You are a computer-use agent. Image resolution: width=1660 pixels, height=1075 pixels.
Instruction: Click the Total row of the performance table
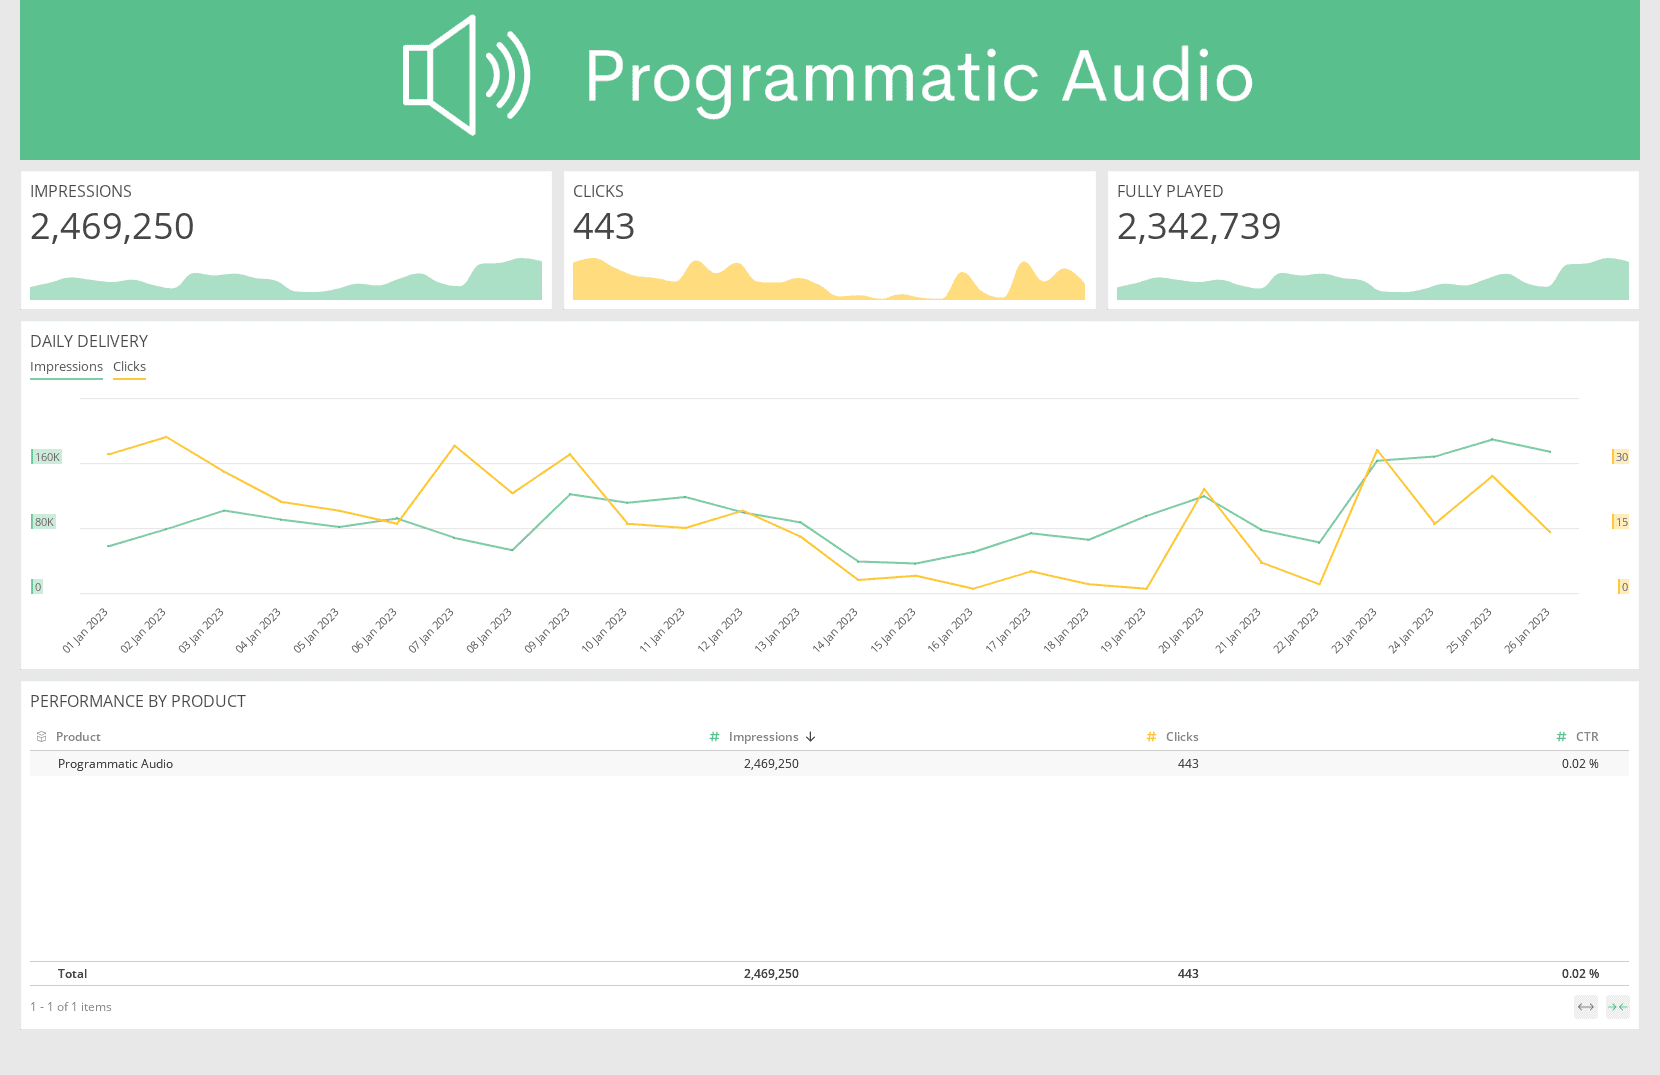pos(73,973)
